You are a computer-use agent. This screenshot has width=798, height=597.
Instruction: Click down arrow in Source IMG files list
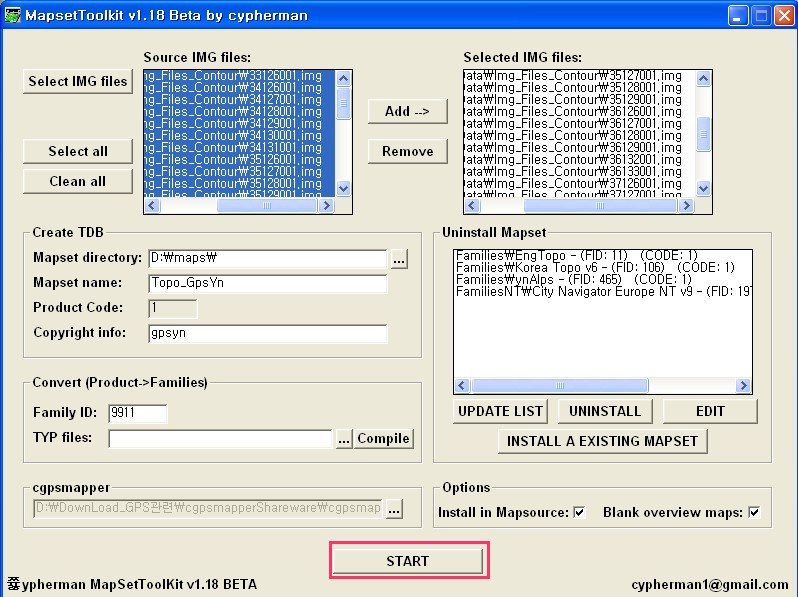tap(344, 189)
